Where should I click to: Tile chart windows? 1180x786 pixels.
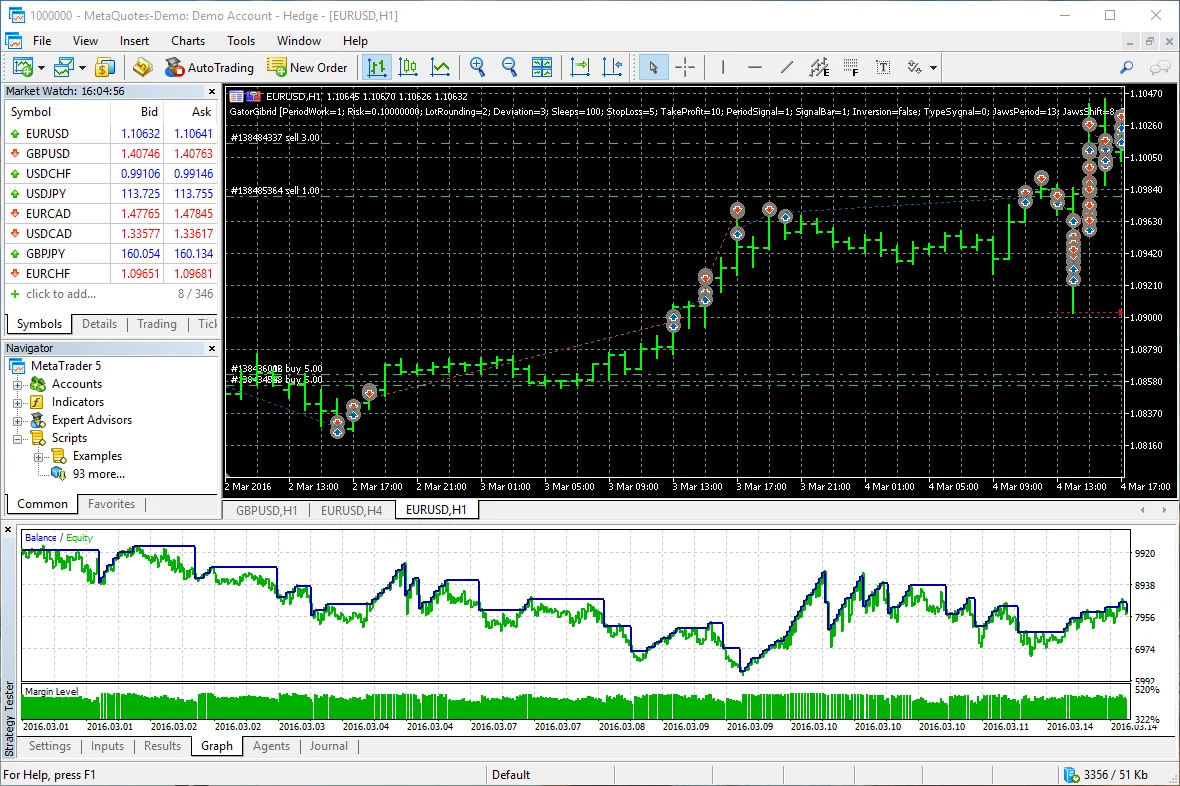click(542, 67)
